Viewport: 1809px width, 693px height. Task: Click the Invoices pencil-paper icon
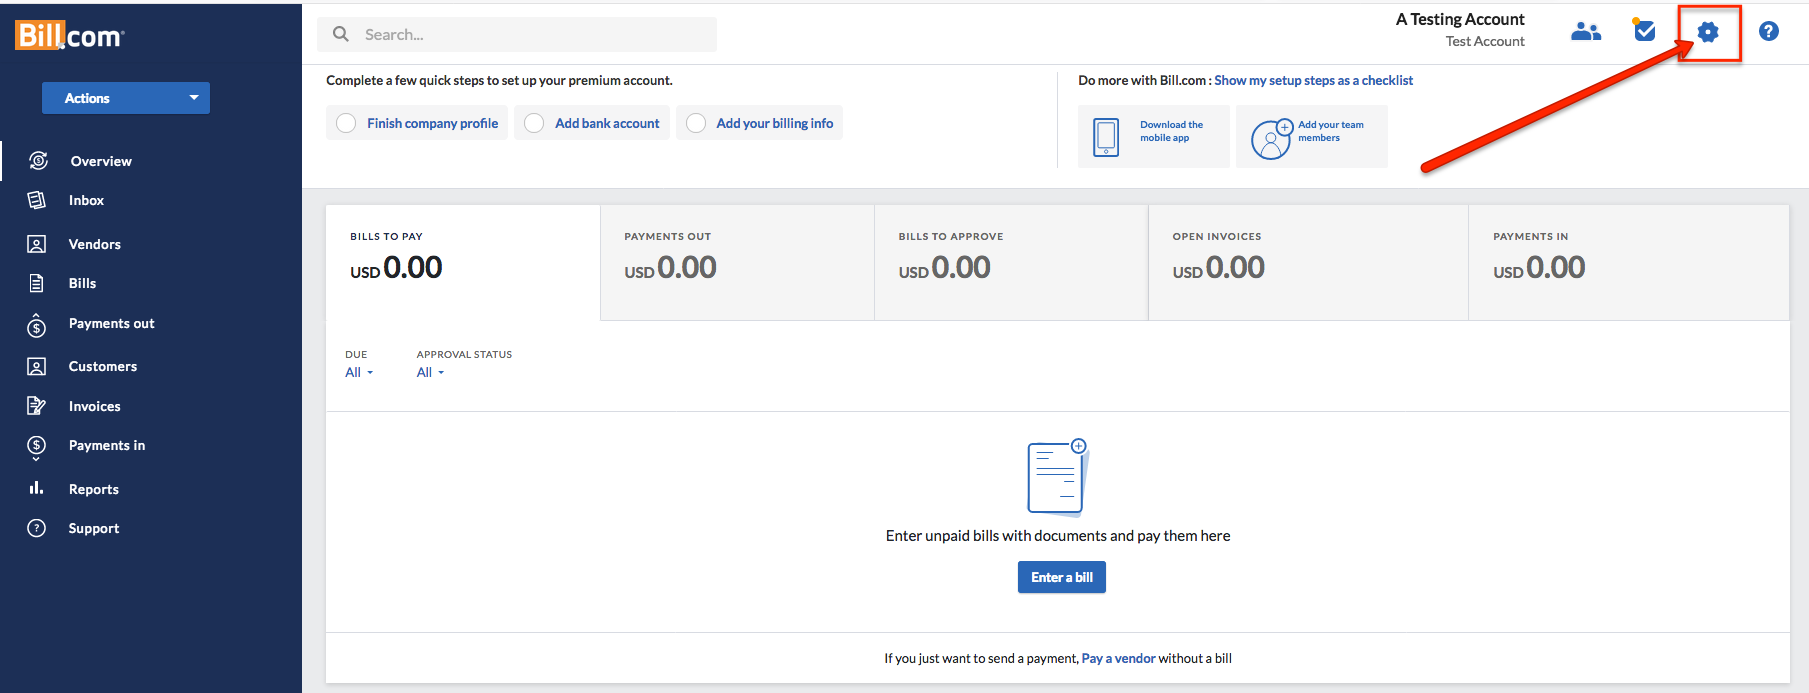coord(37,406)
